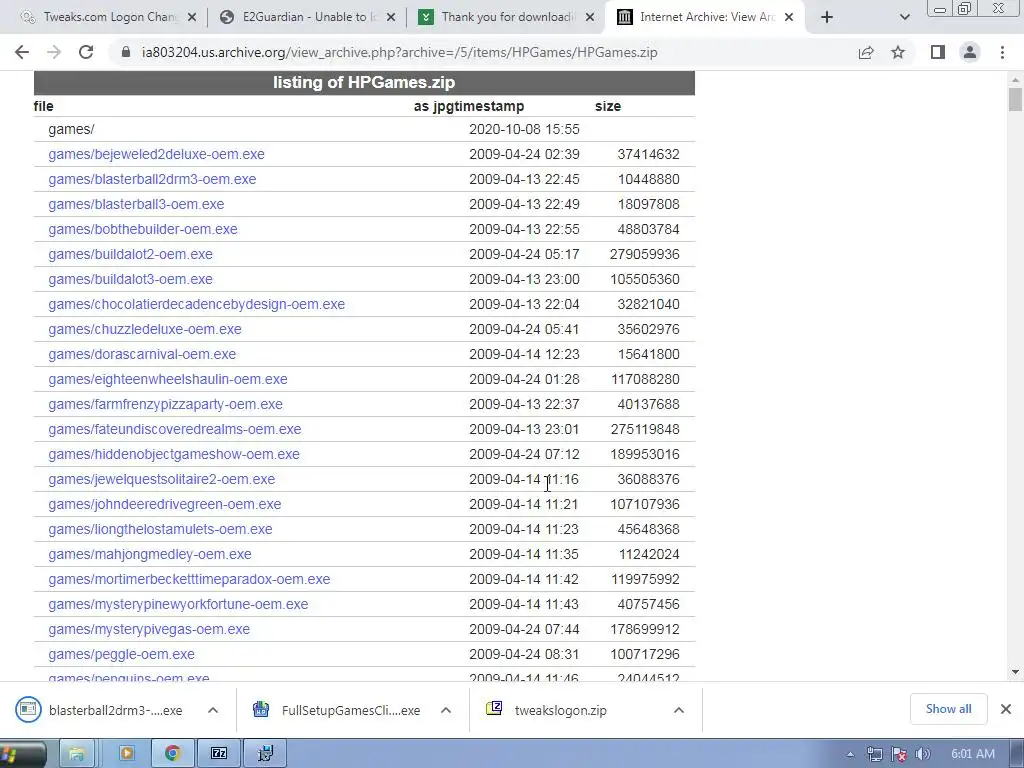Open buildalot2-oem.exe link

tap(130, 254)
